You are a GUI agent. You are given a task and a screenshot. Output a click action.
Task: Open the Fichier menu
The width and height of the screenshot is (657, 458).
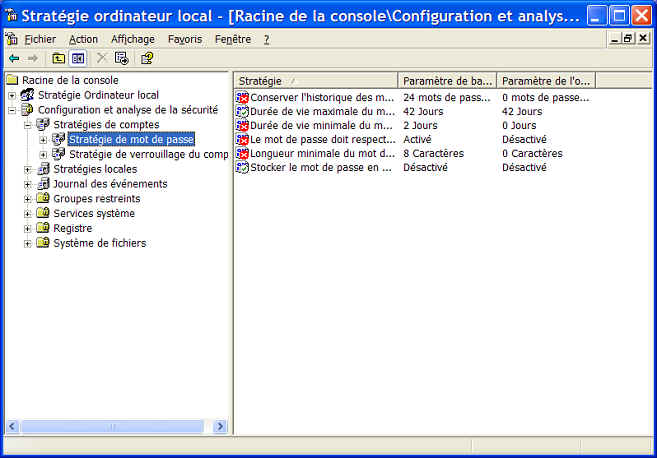click(40, 39)
